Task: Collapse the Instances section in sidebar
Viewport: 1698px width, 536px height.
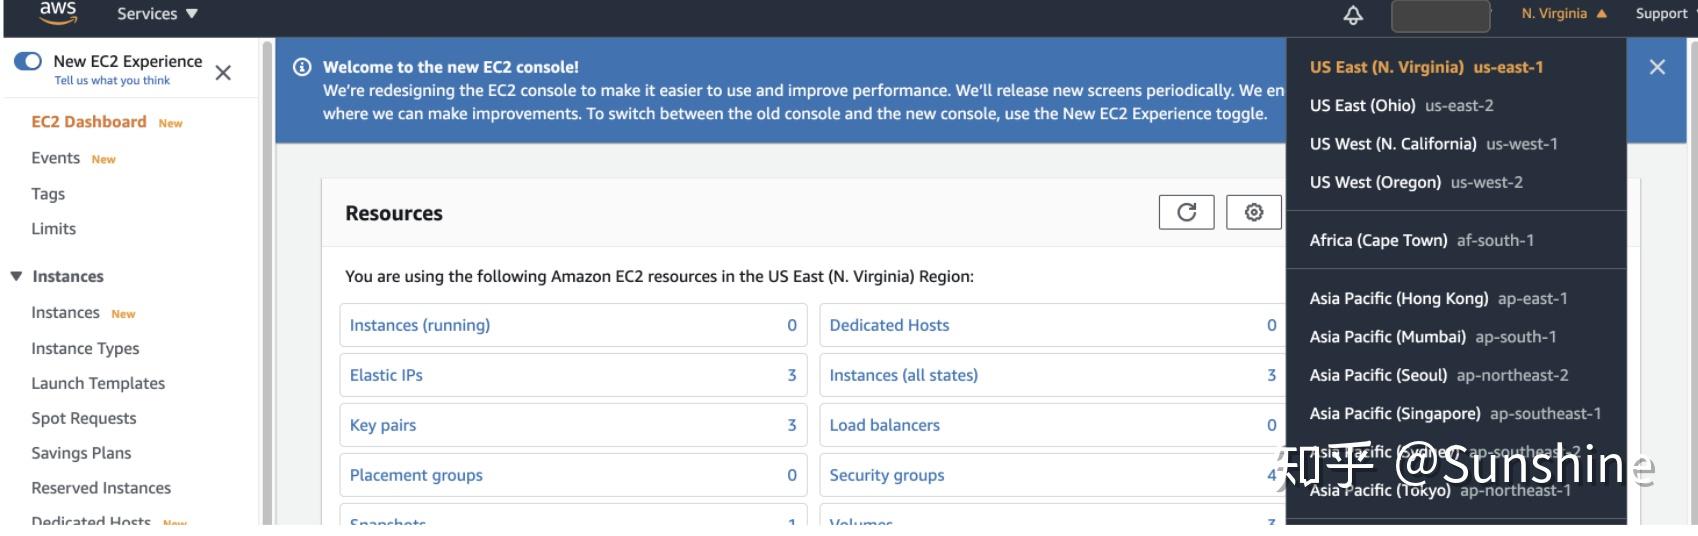Action: [16, 276]
